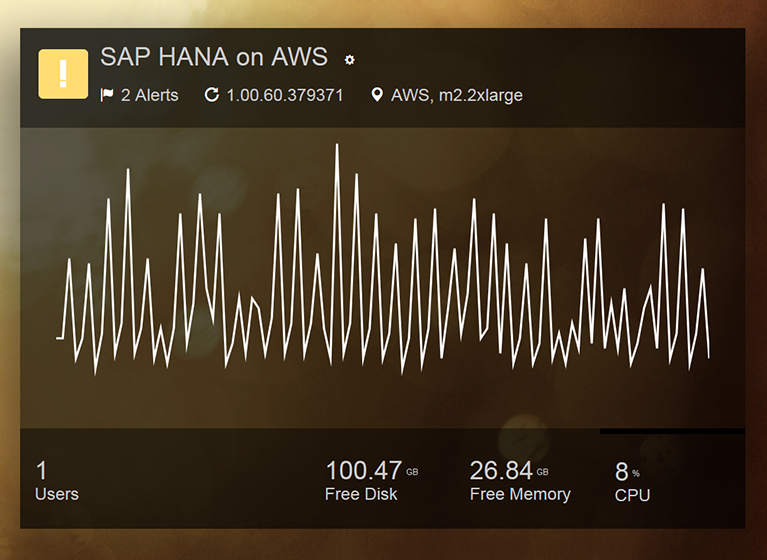Switch to the Free Memory metric
The width and height of the screenshot is (767, 560).
(x=520, y=494)
